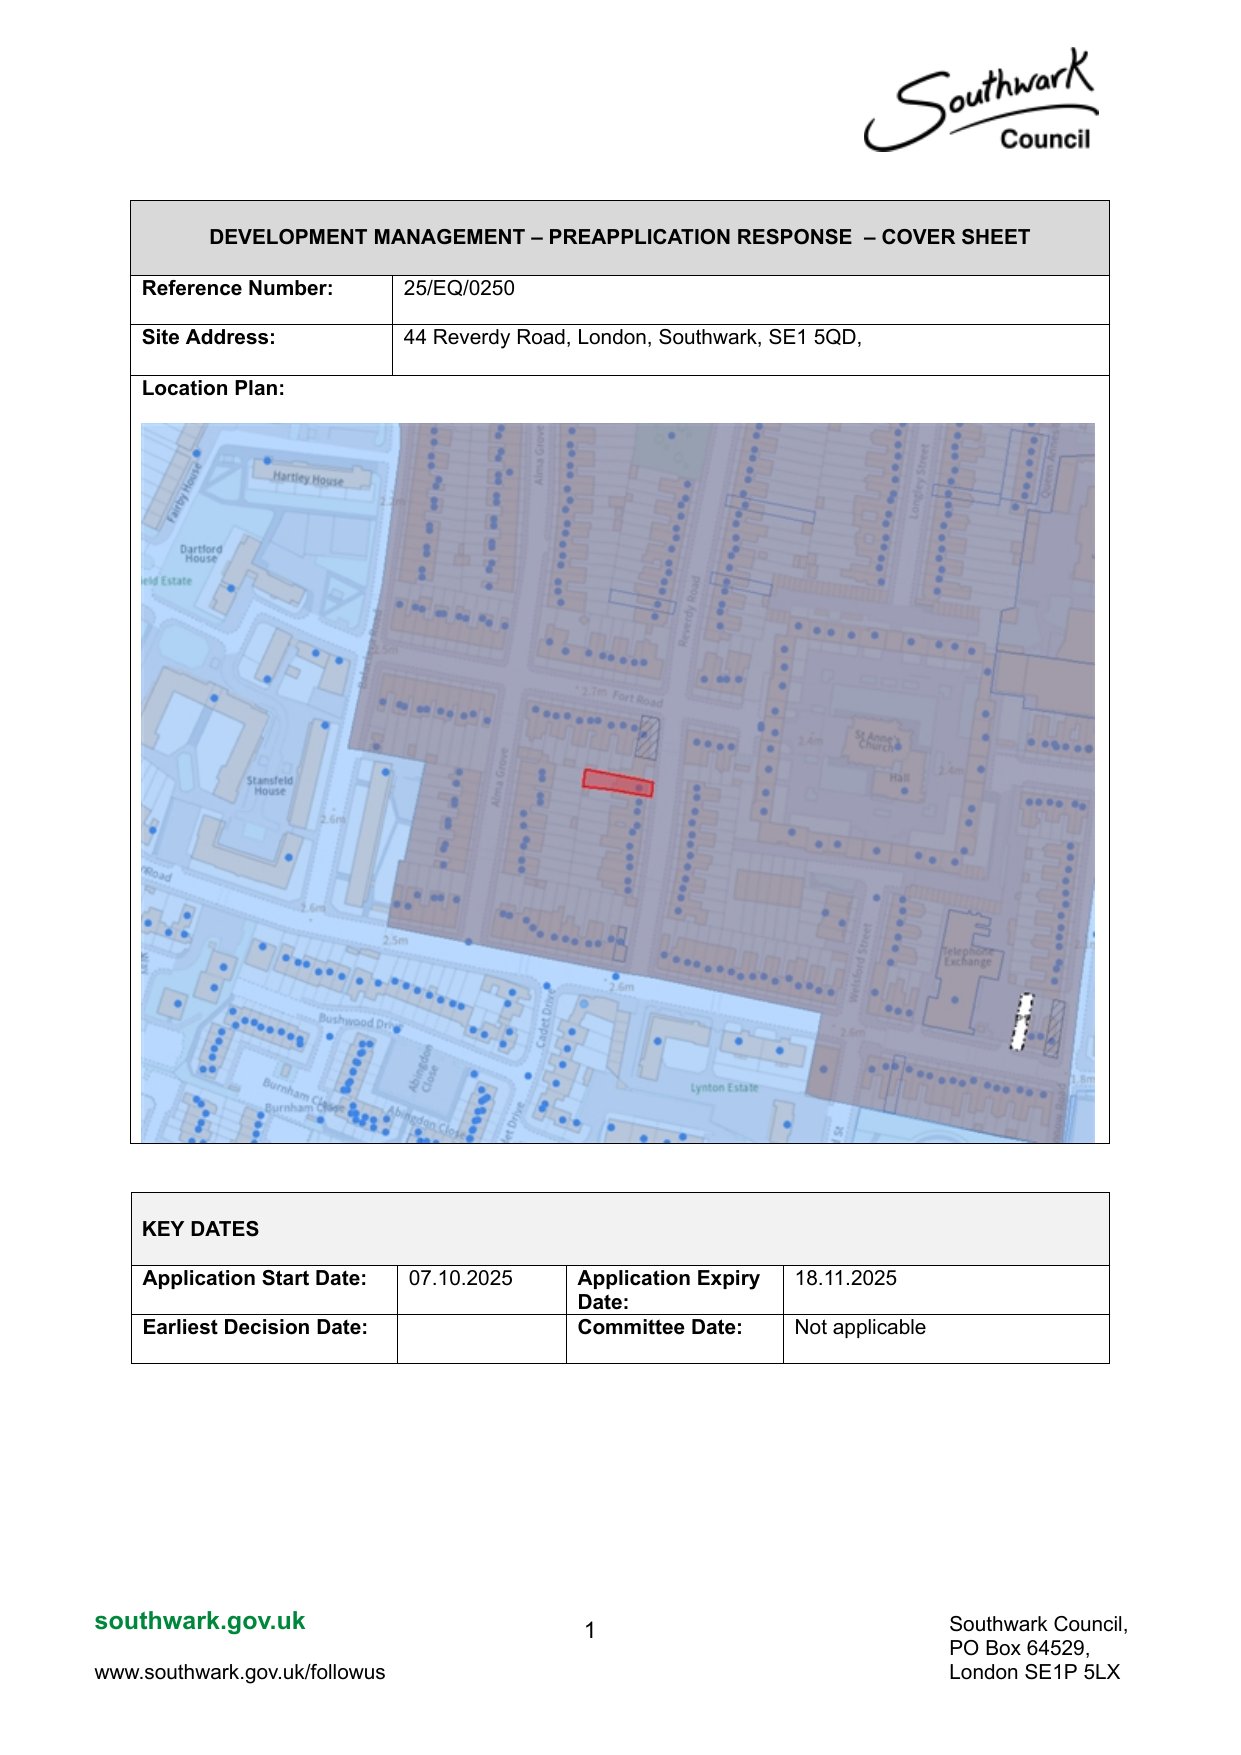Click the KEY DATES table header
This screenshot has width=1241, height=1755.
click(200, 1229)
